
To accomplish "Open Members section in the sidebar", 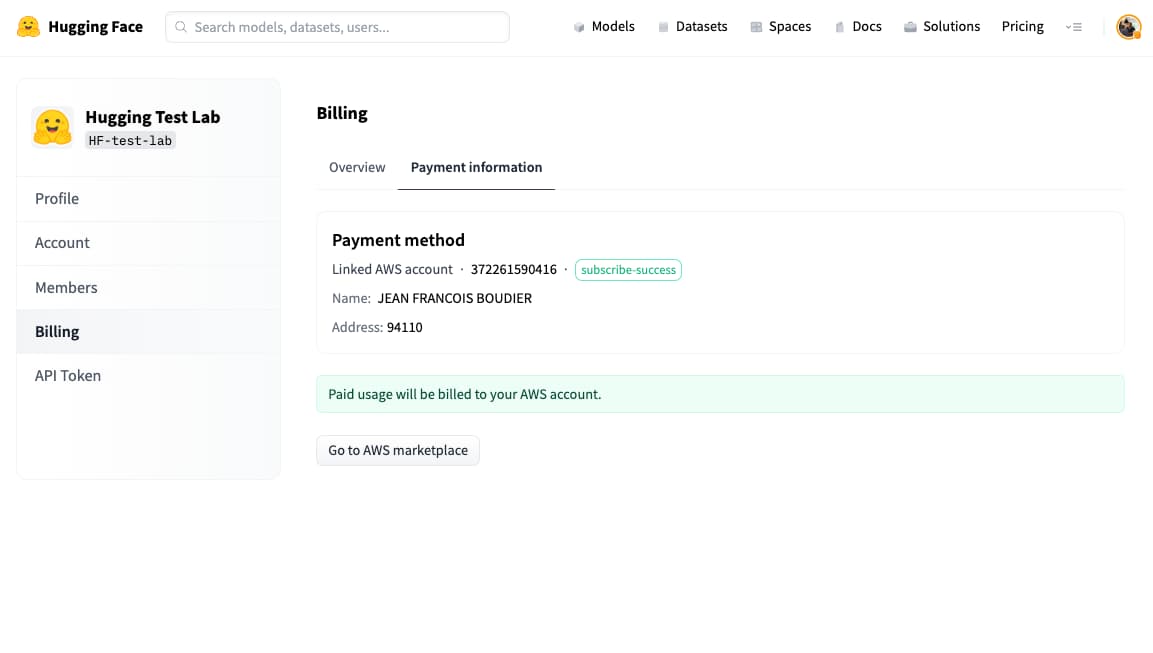I will point(66,288).
